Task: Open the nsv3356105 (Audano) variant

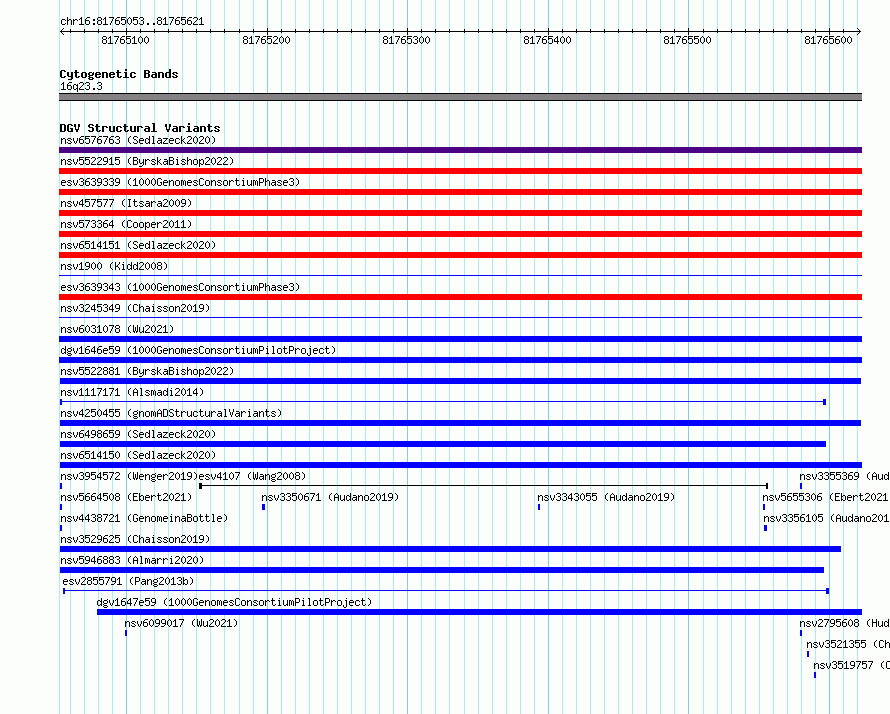Action: pos(826,518)
